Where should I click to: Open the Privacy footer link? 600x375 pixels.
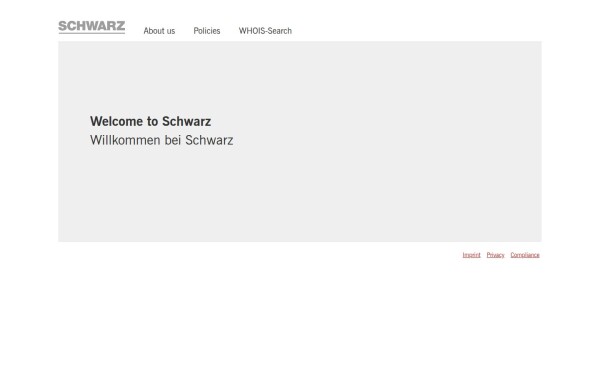pos(496,255)
